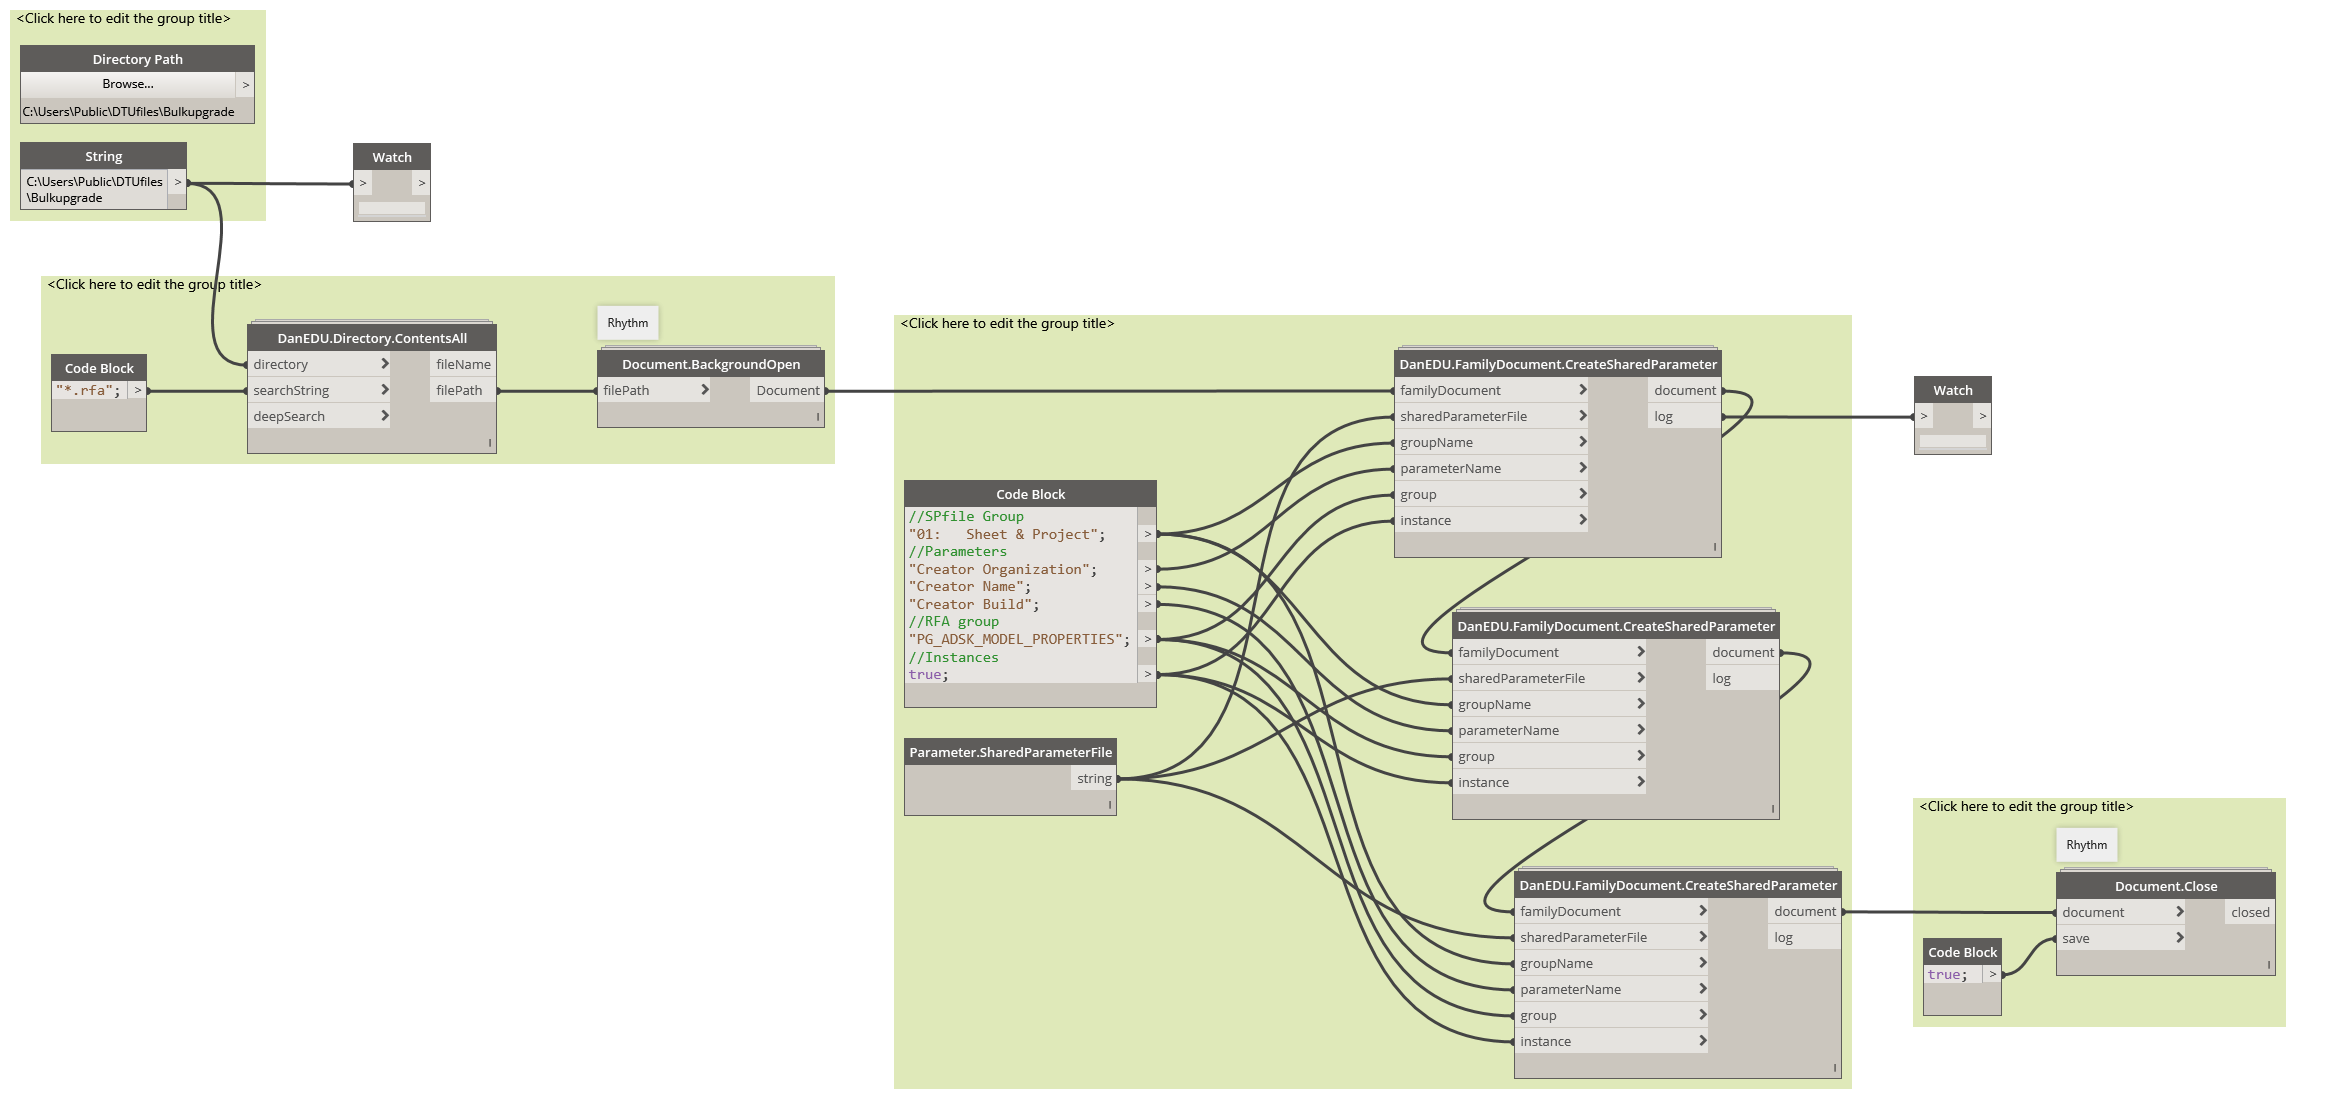This screenshot has width=2338, height=1102.
Task: Click the Directory Path node header
Action: (137, 59)
